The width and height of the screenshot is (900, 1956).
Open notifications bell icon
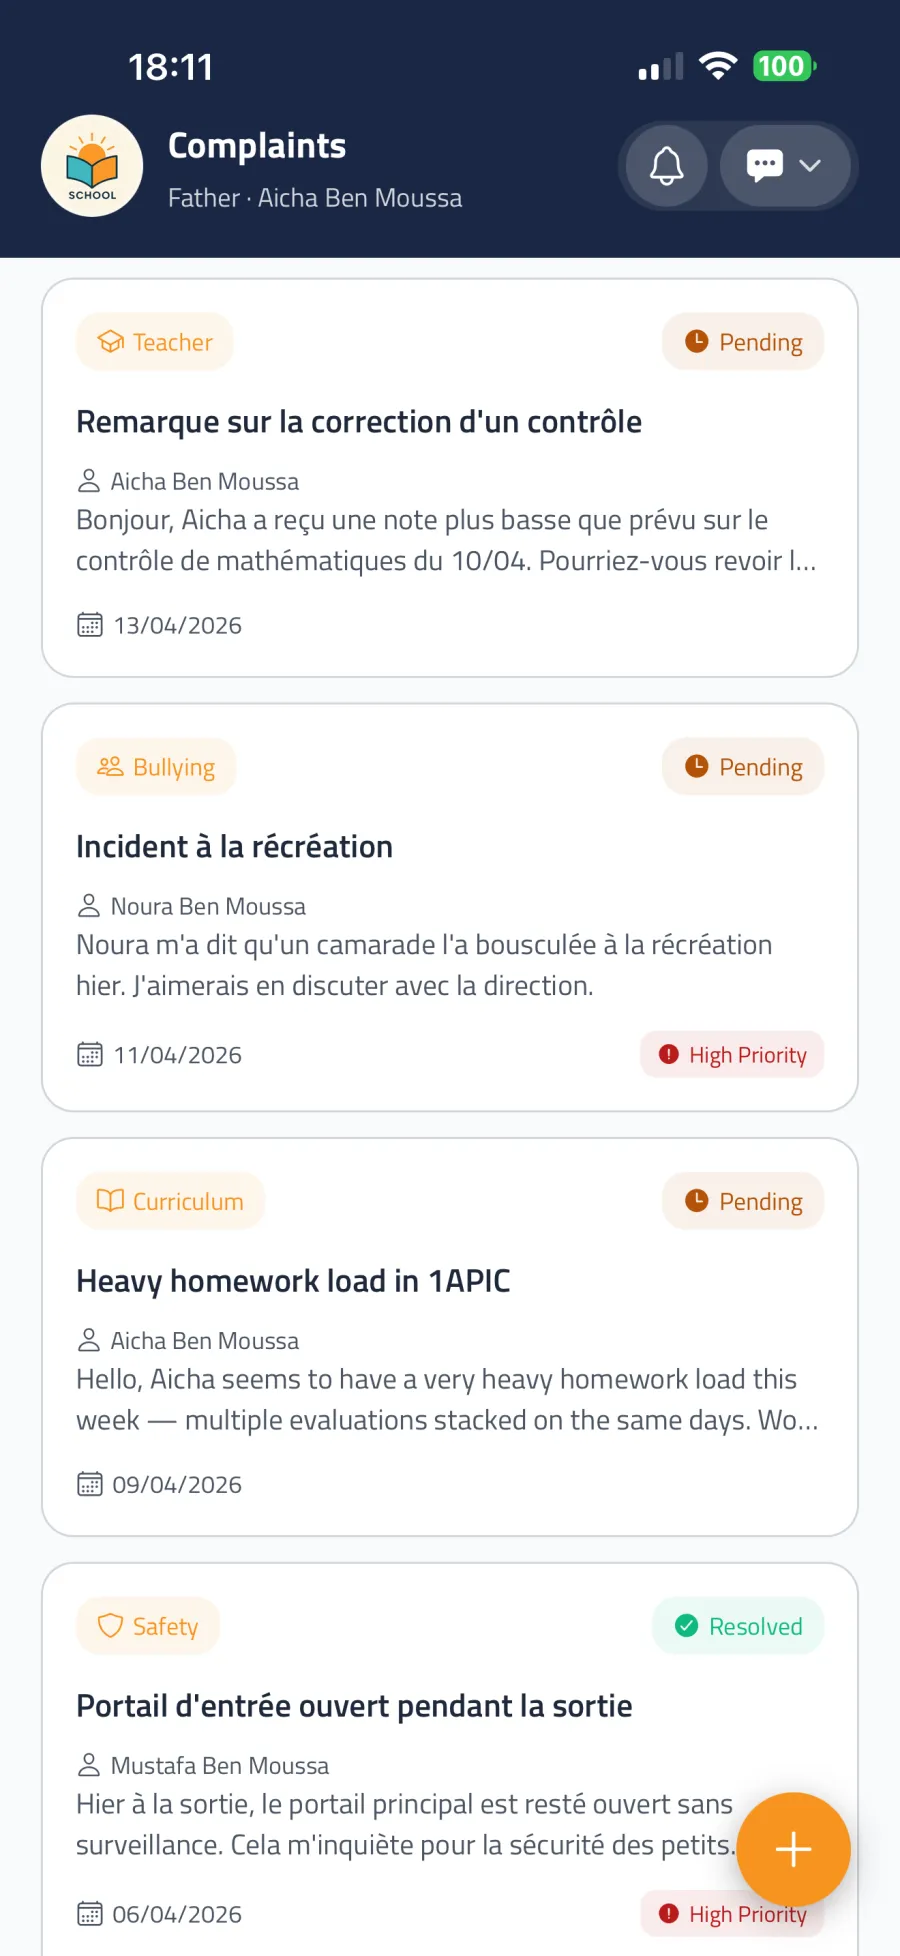pyautogui.click(x=666, y=166)
